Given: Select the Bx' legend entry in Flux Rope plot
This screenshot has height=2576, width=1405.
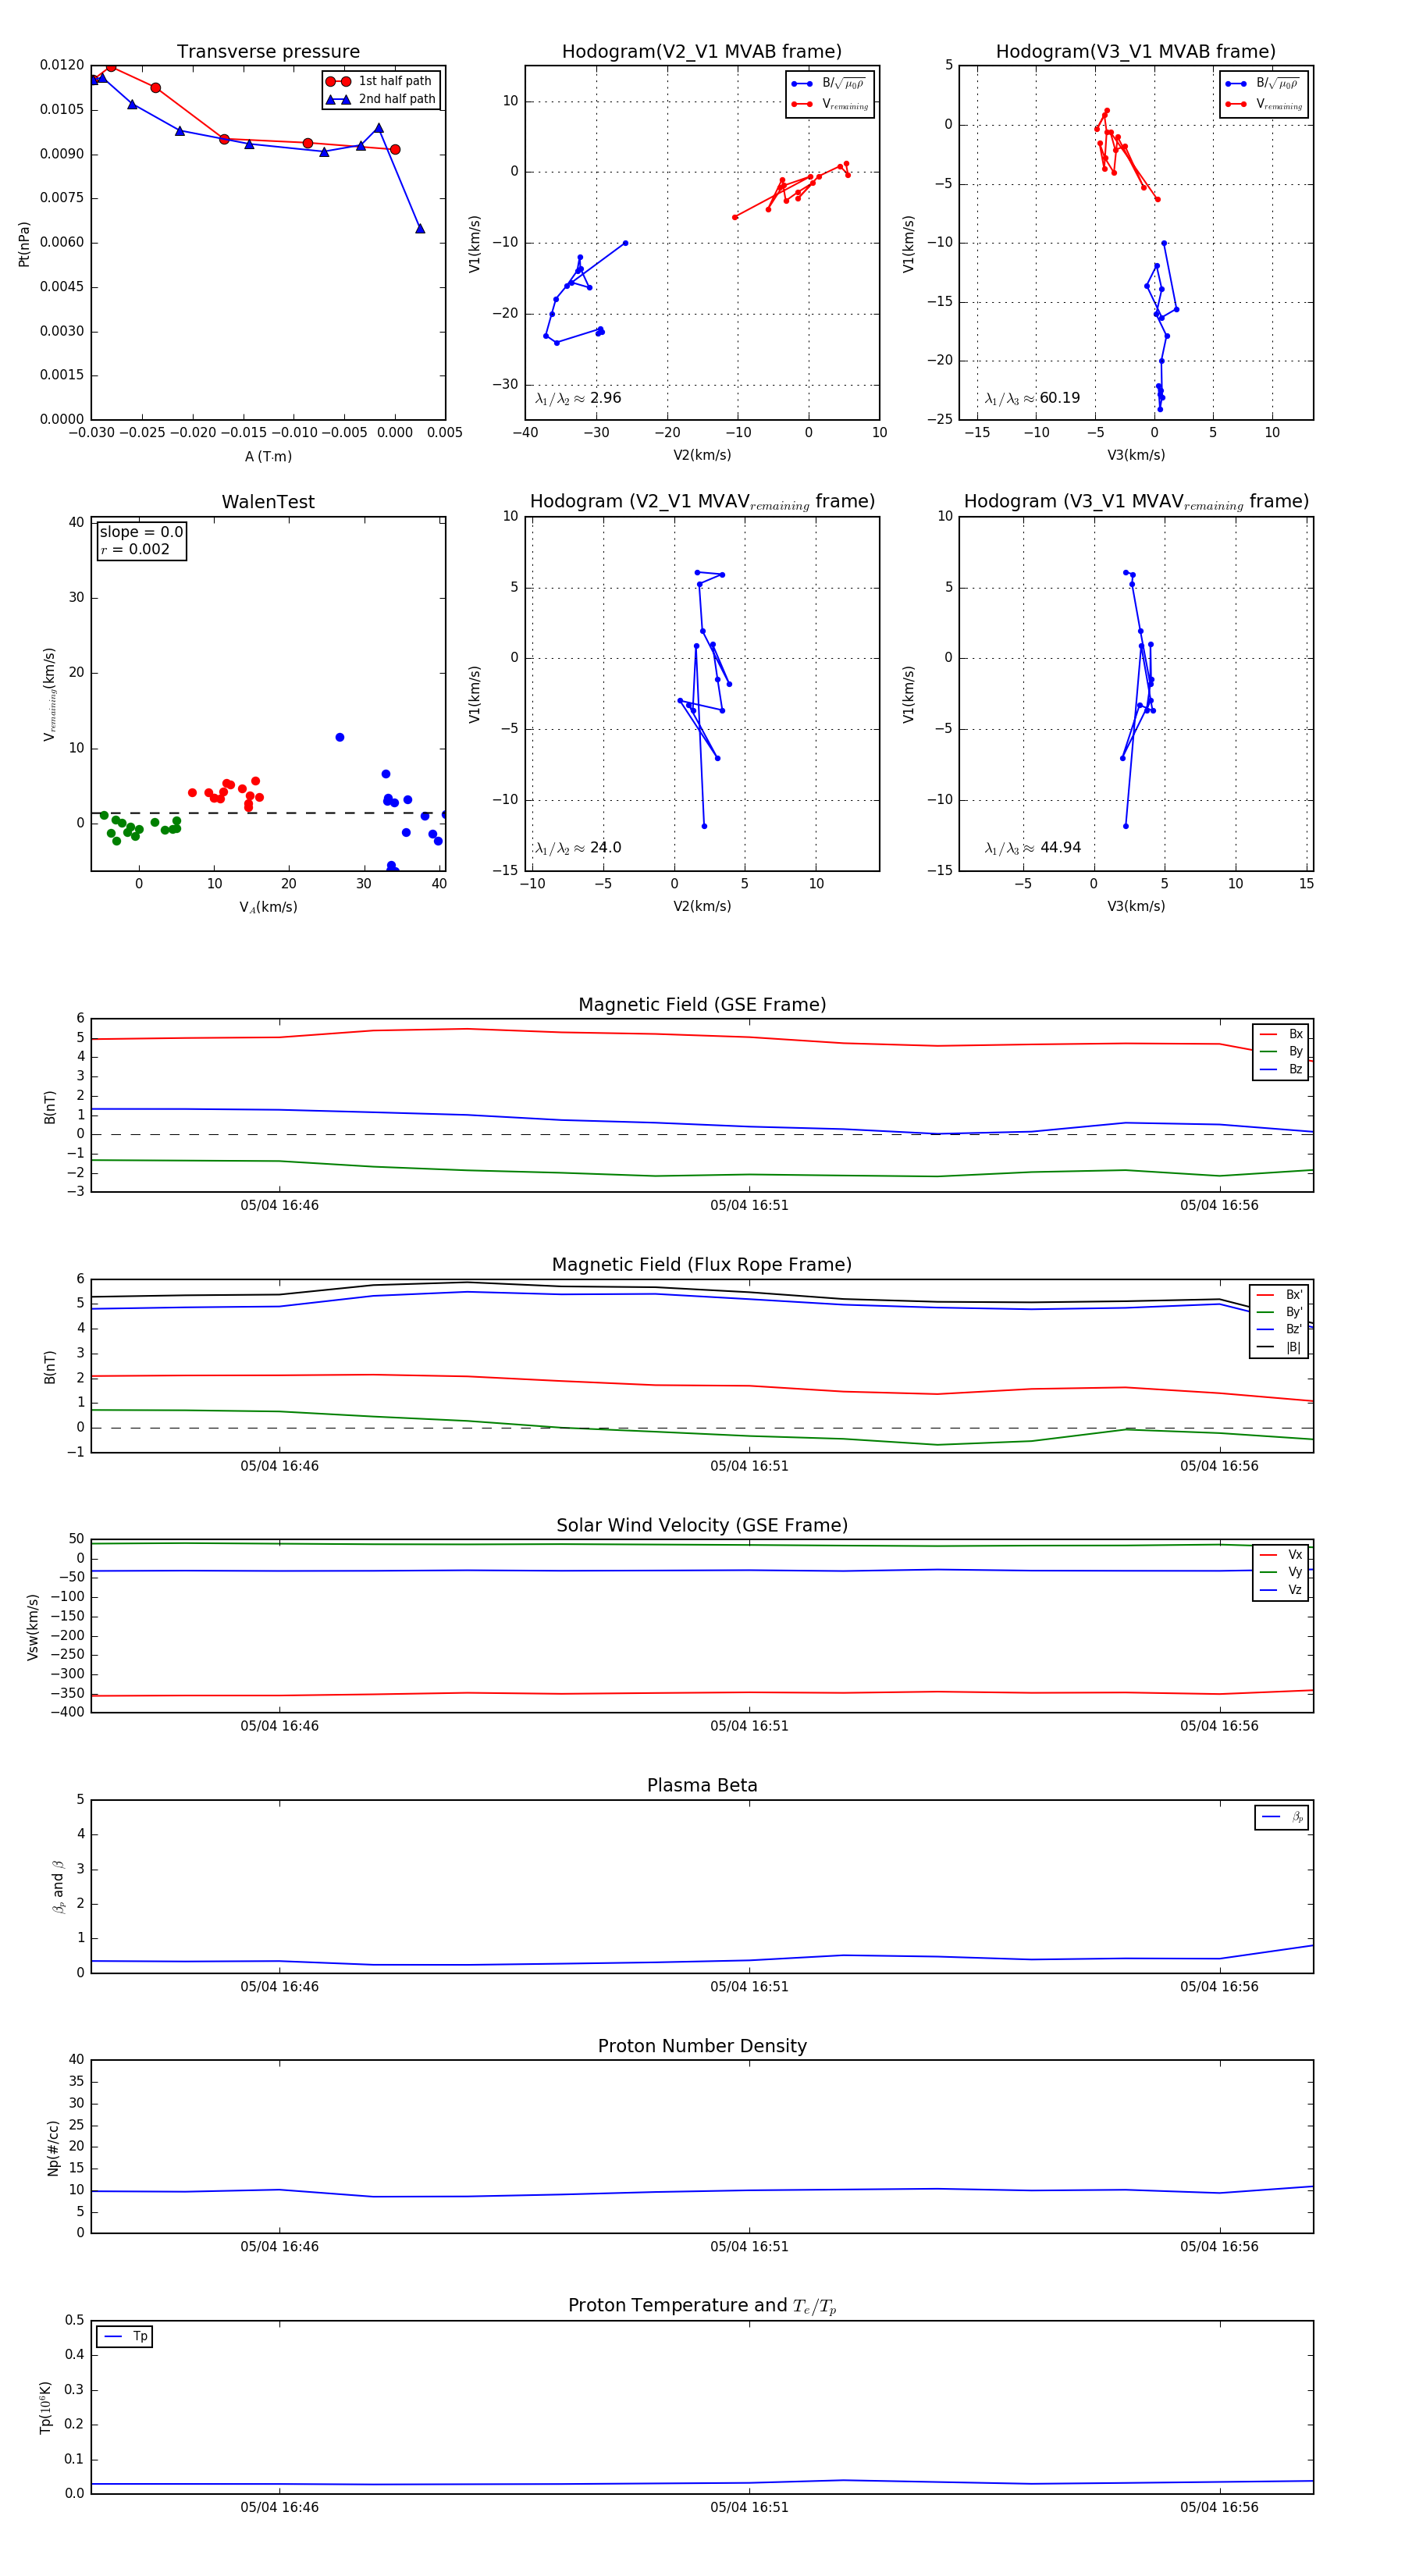Looking at the screenshot, I should click(x=1279, y=1295).
